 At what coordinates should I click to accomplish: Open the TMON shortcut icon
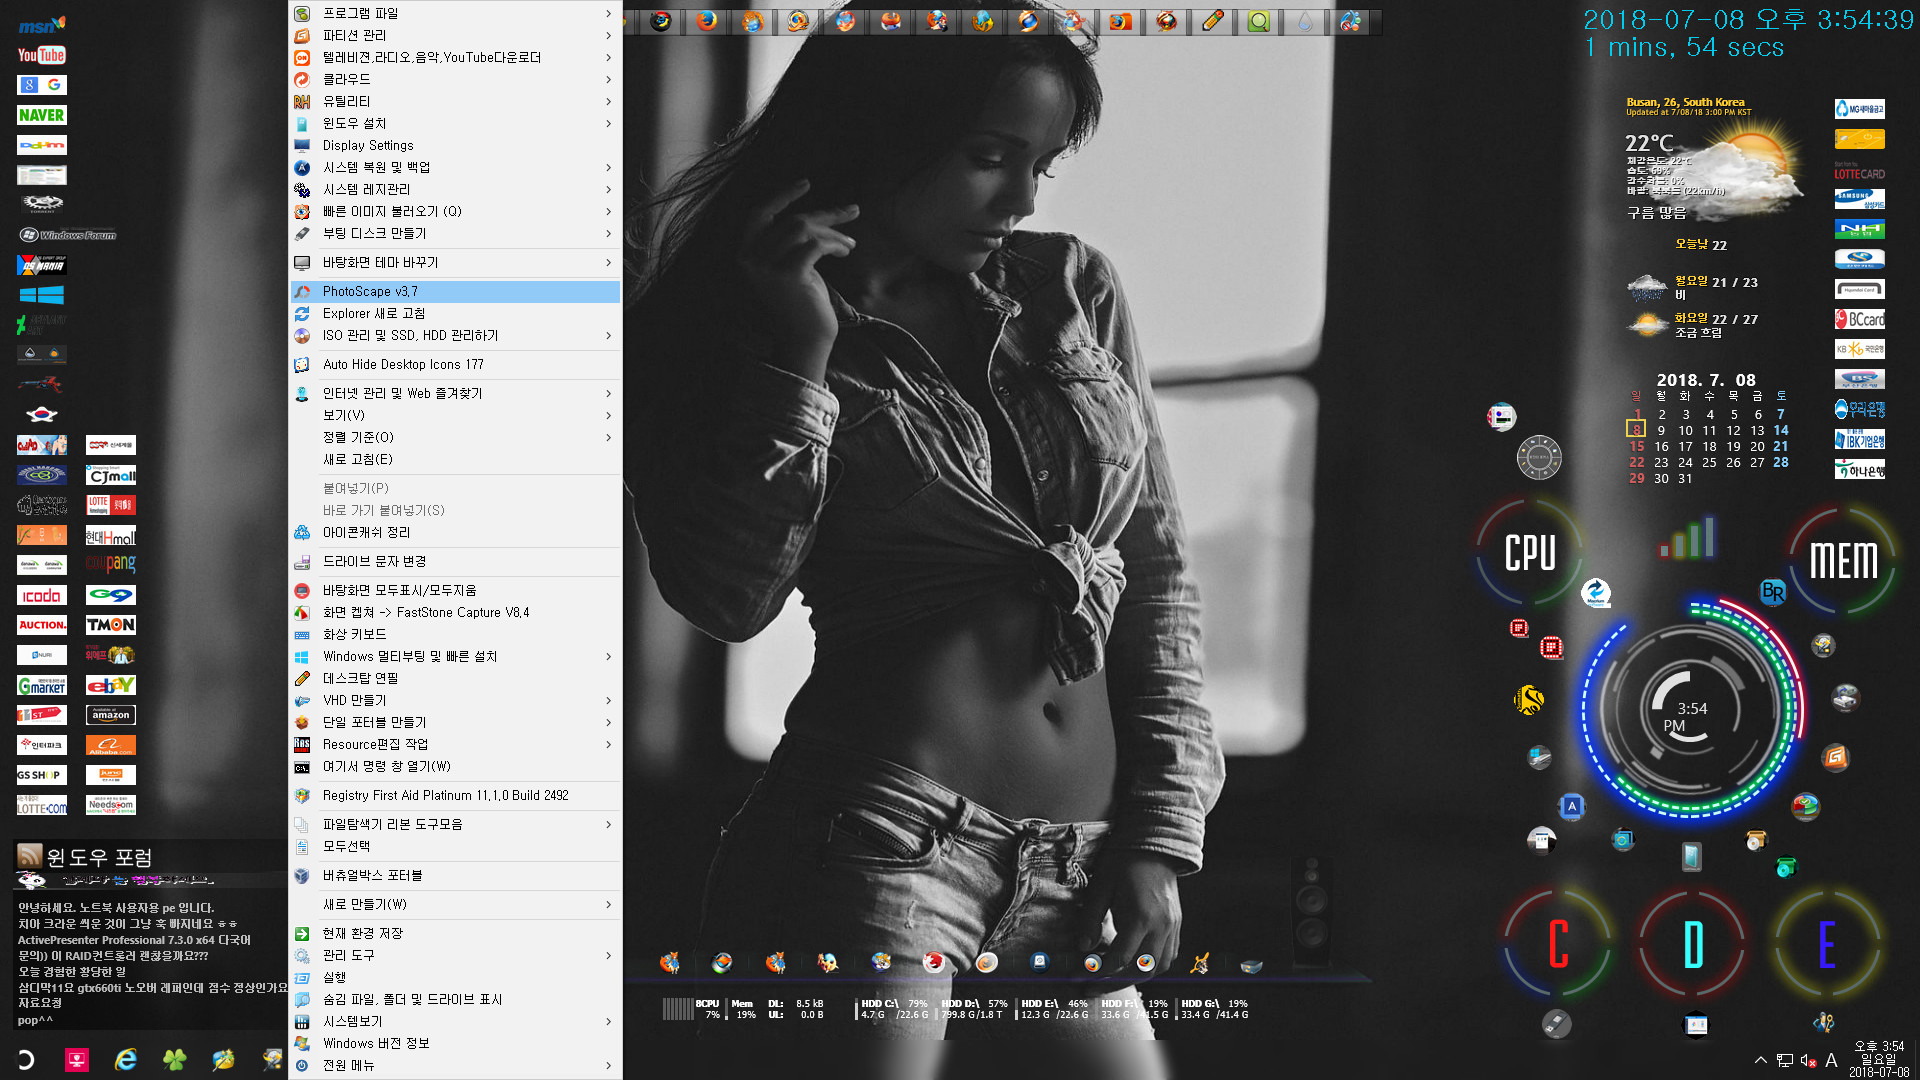[x=110, y=625]
